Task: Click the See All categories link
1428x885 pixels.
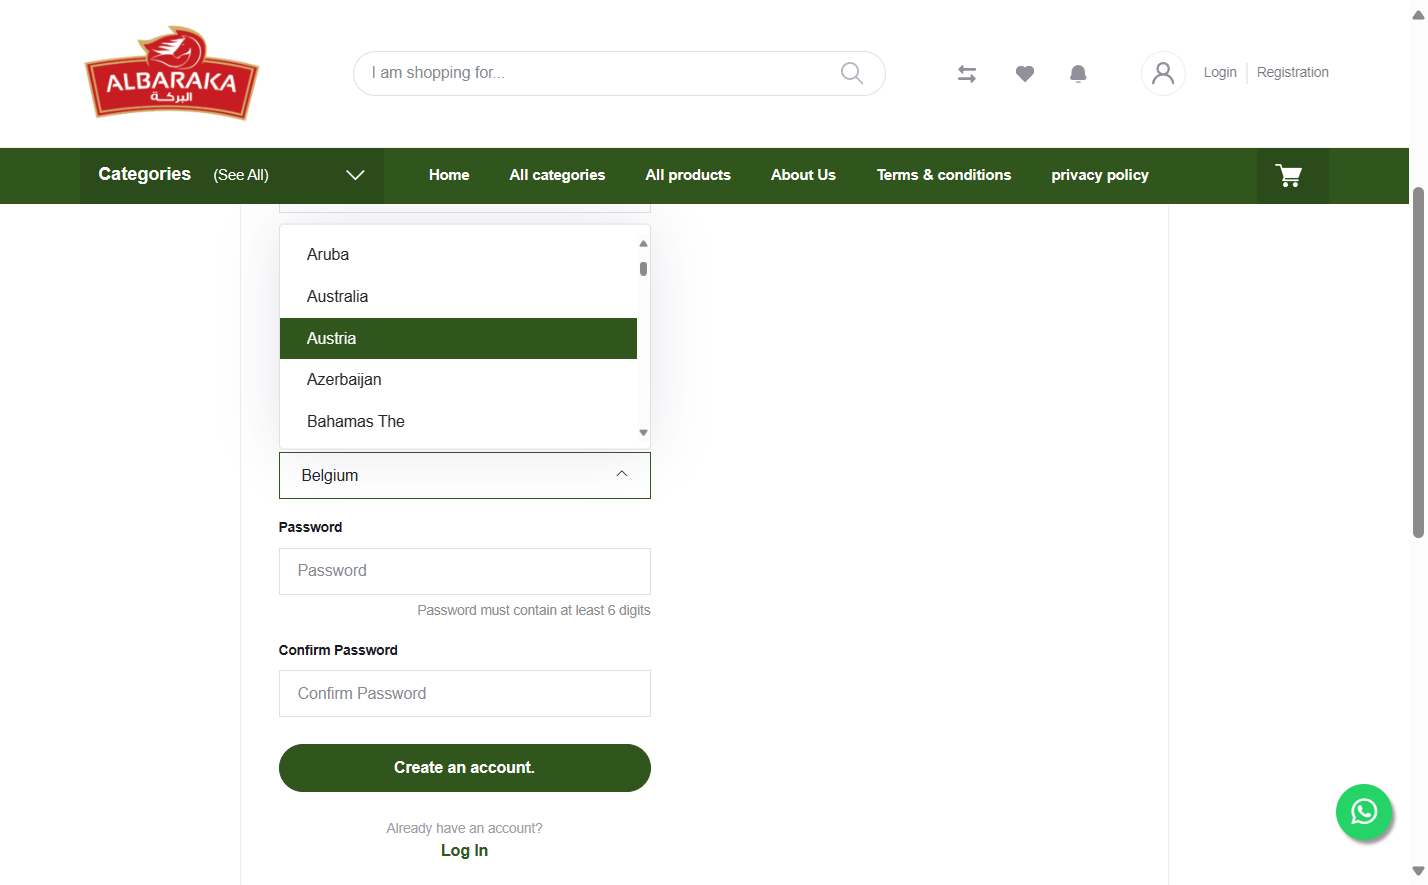Action: pyautogui.click(x=241, y=175)
